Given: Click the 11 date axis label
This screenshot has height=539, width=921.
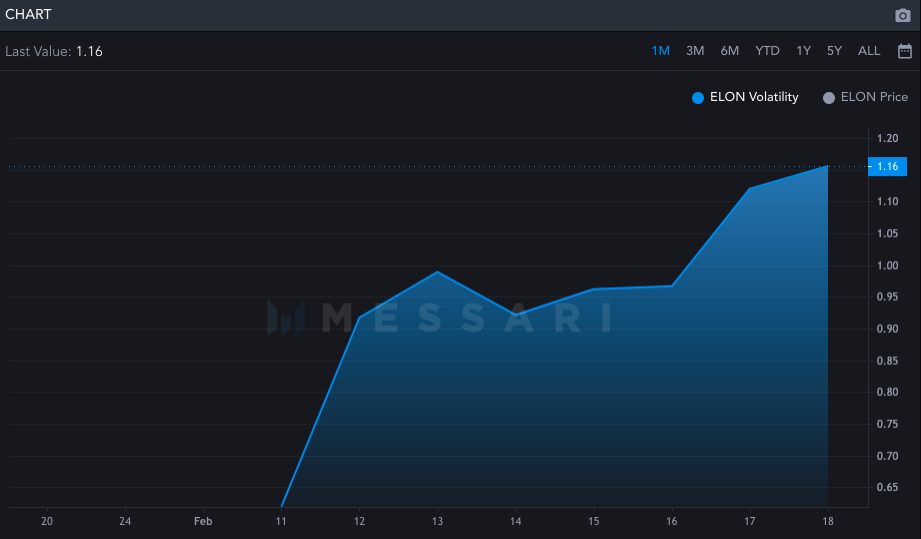Looking at the screenshot, I should (x=281, y=521).
